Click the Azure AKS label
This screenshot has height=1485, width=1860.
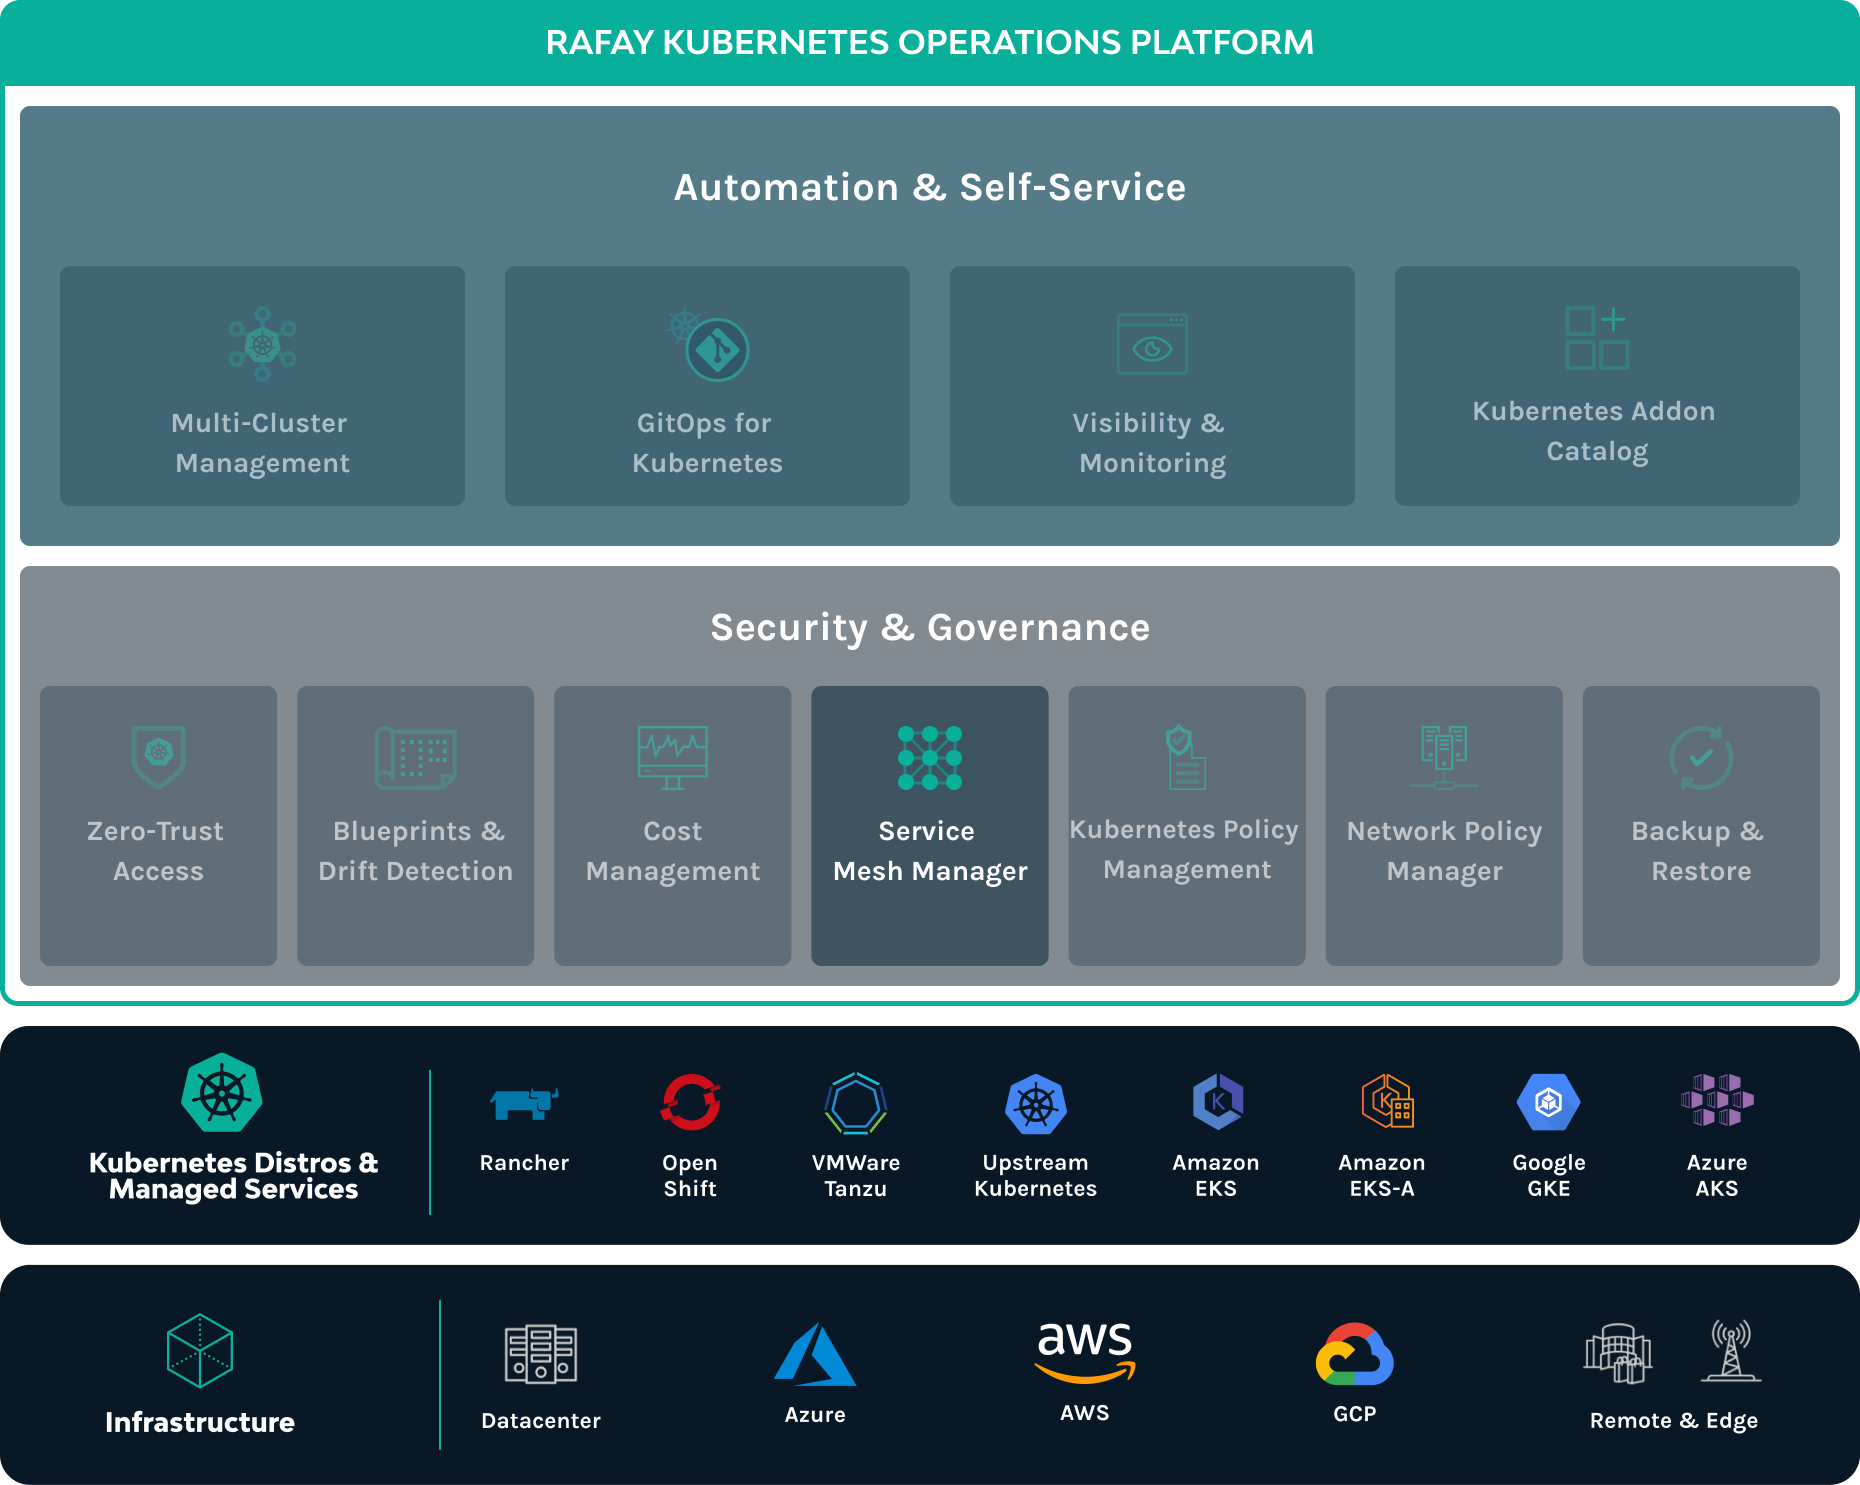tap(1717, 1175)
